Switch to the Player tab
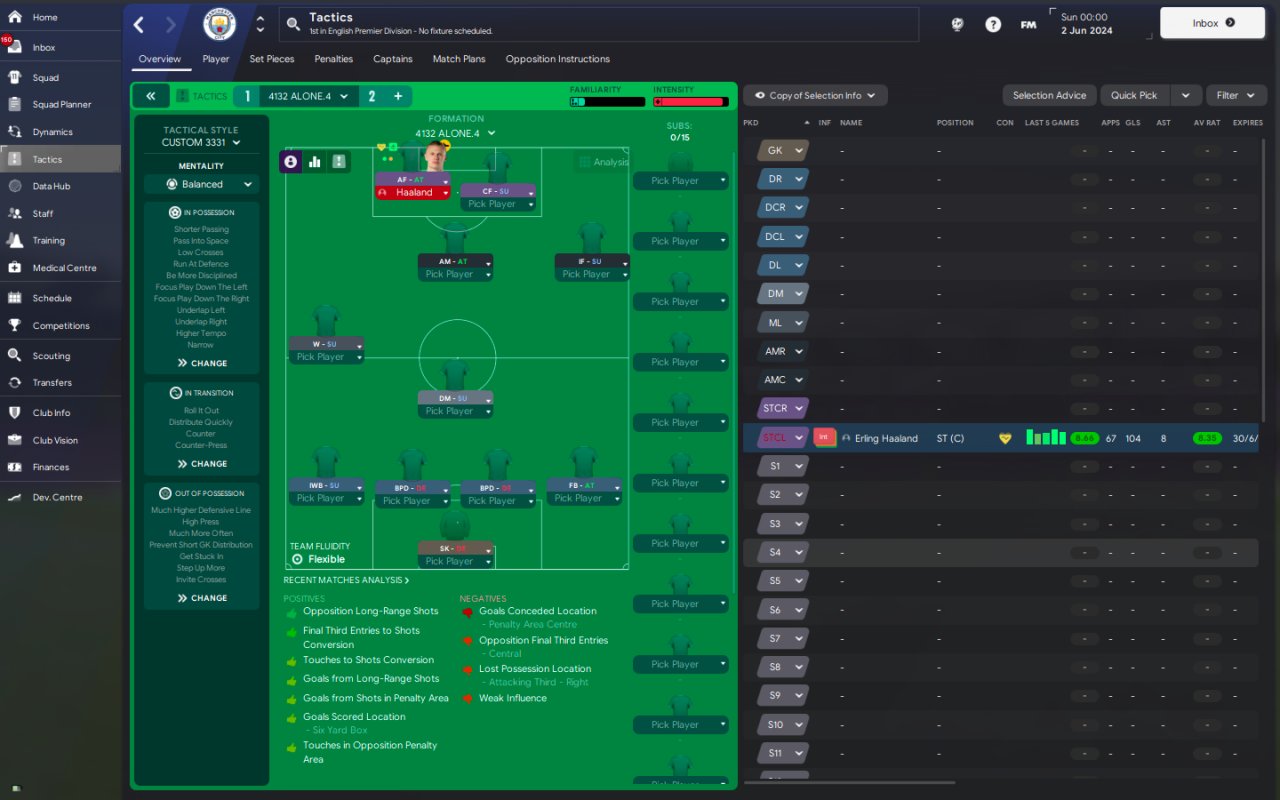1280x800 pixels. [x=216, y=59]
